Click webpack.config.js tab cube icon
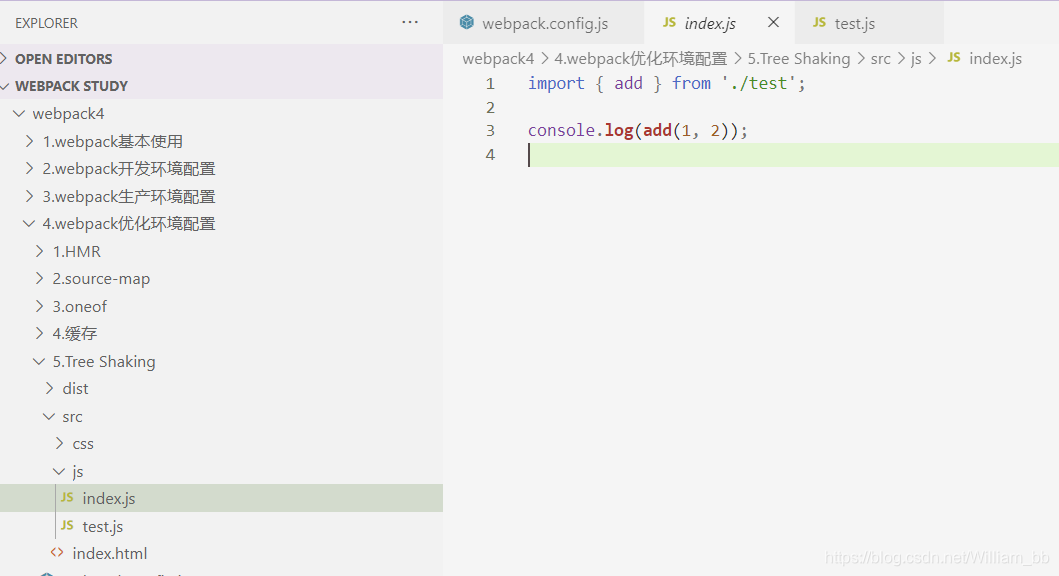Screen dimensions: 1059x576 [467, 22]
